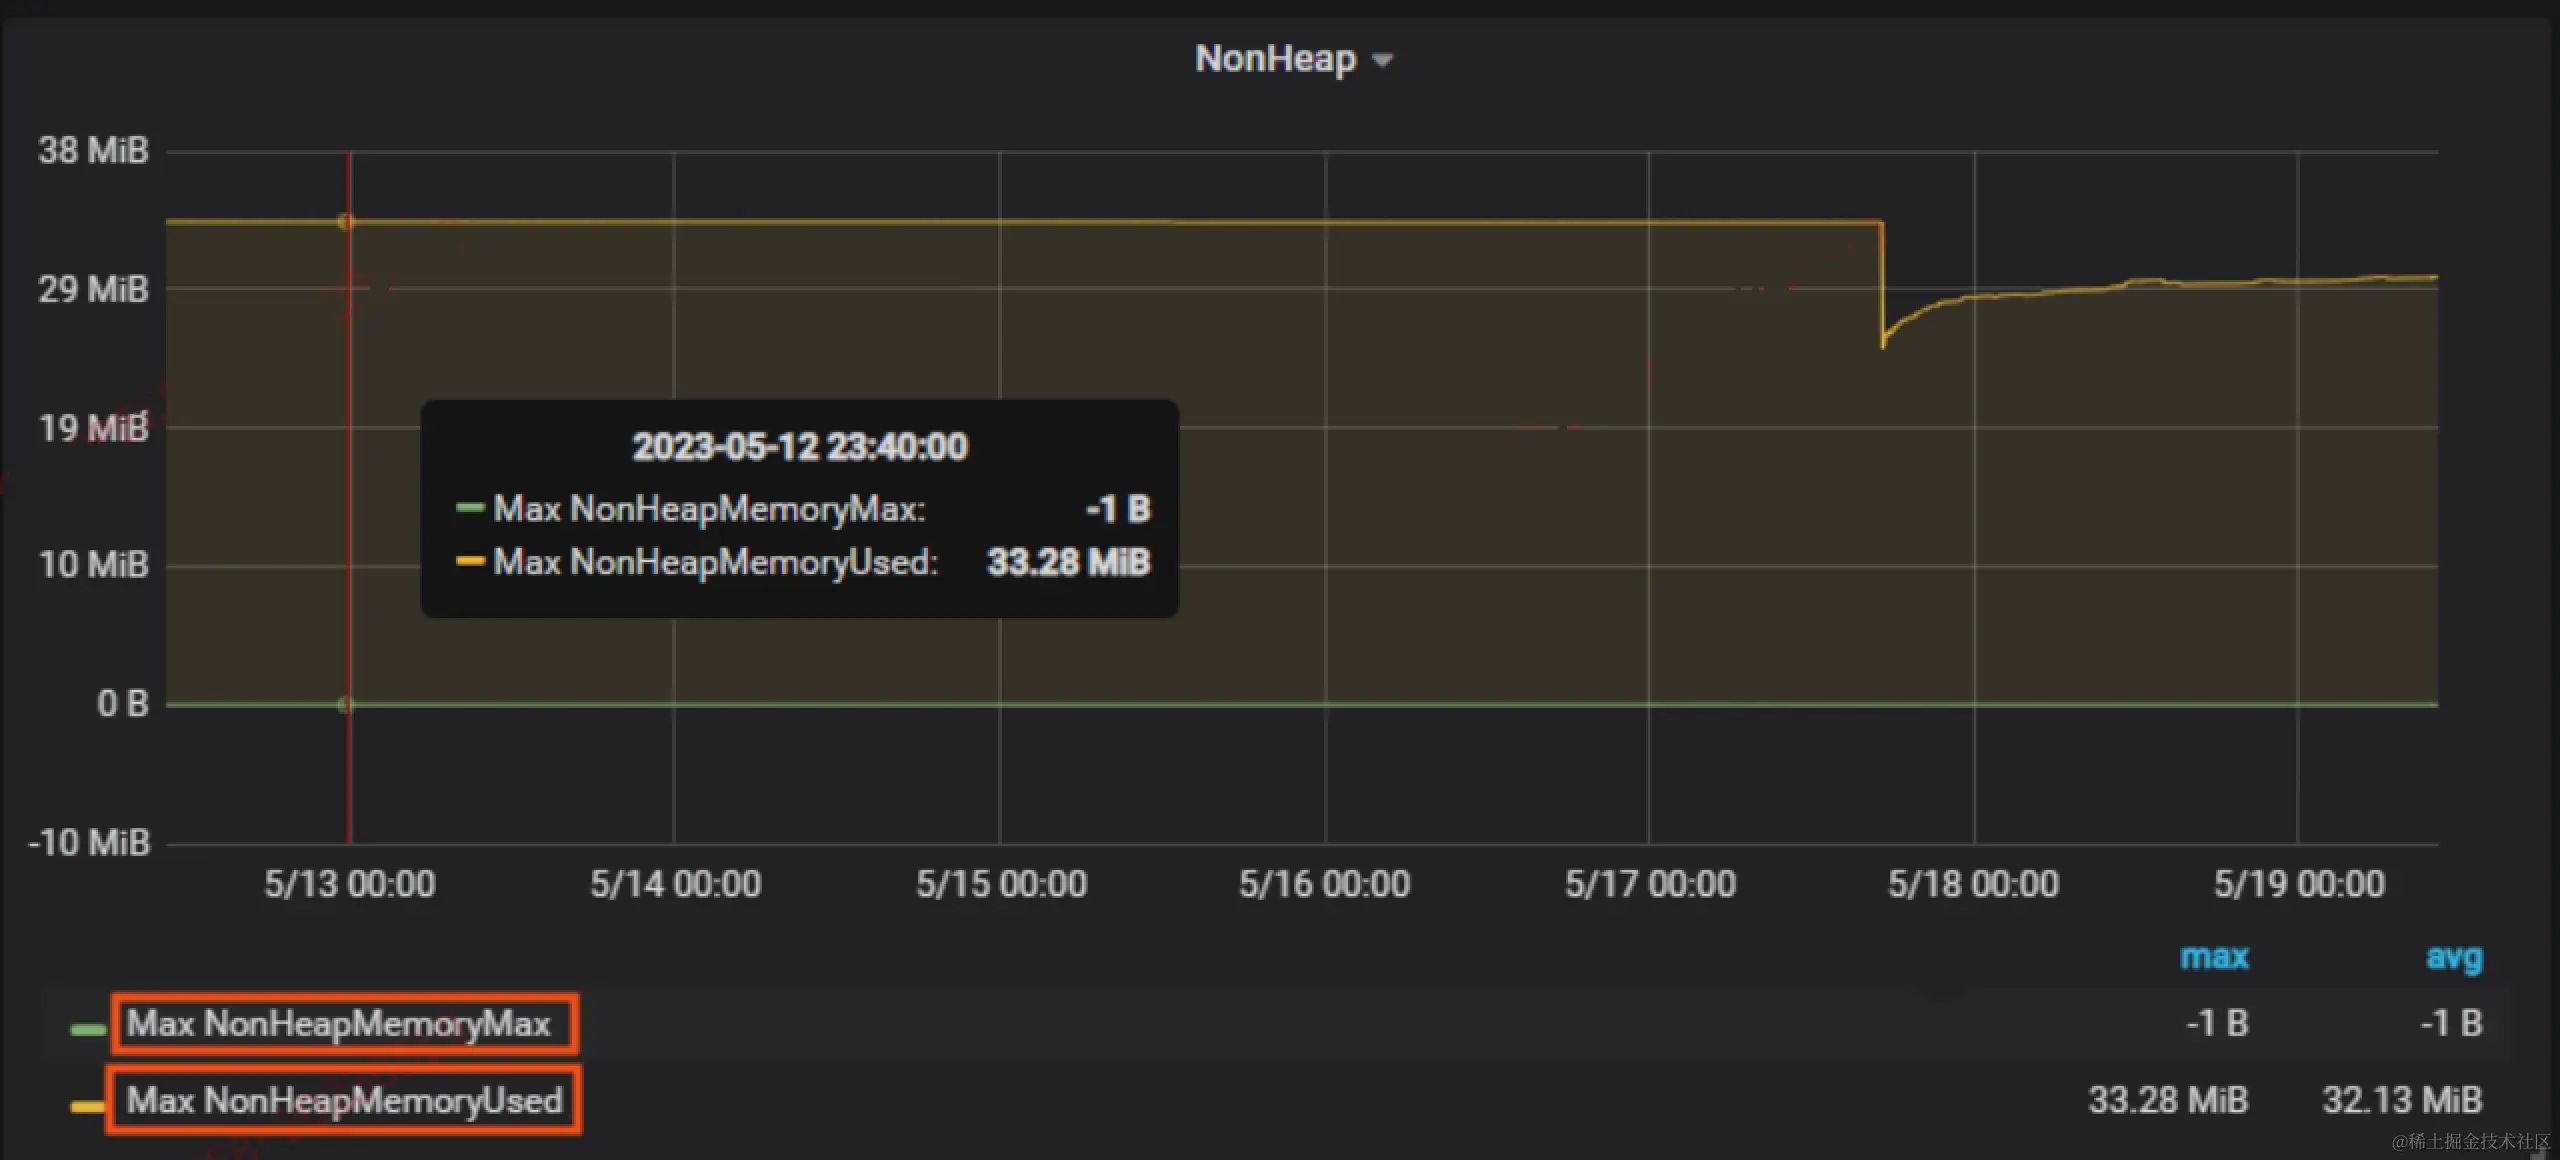
Task: Click yellow color swatch for NonHeapMemoryUsed
Action: (88, 1106)
